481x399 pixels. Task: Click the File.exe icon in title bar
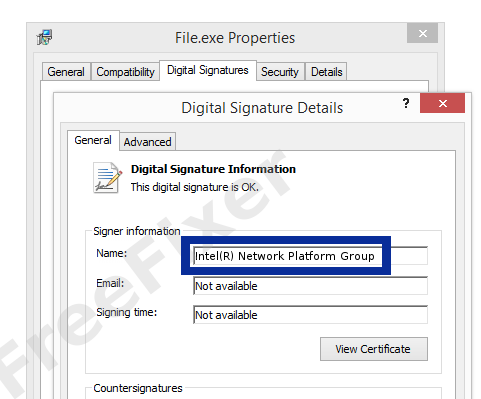pos(44,37)
